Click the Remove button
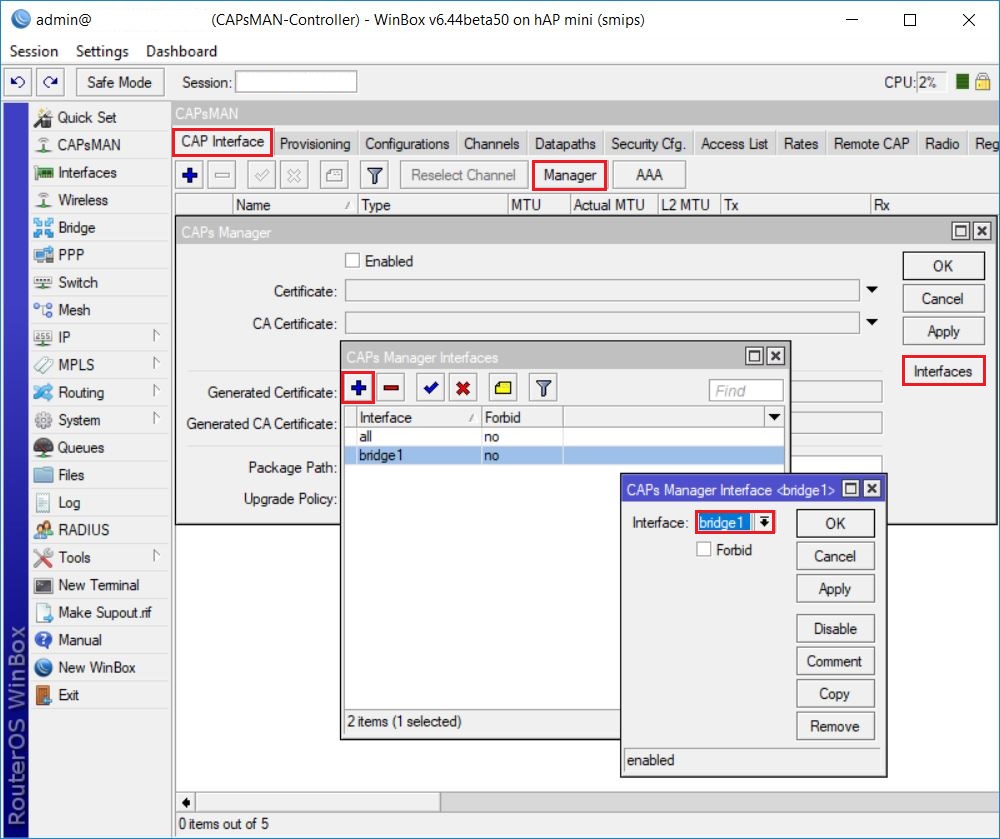 coord(835,726)
